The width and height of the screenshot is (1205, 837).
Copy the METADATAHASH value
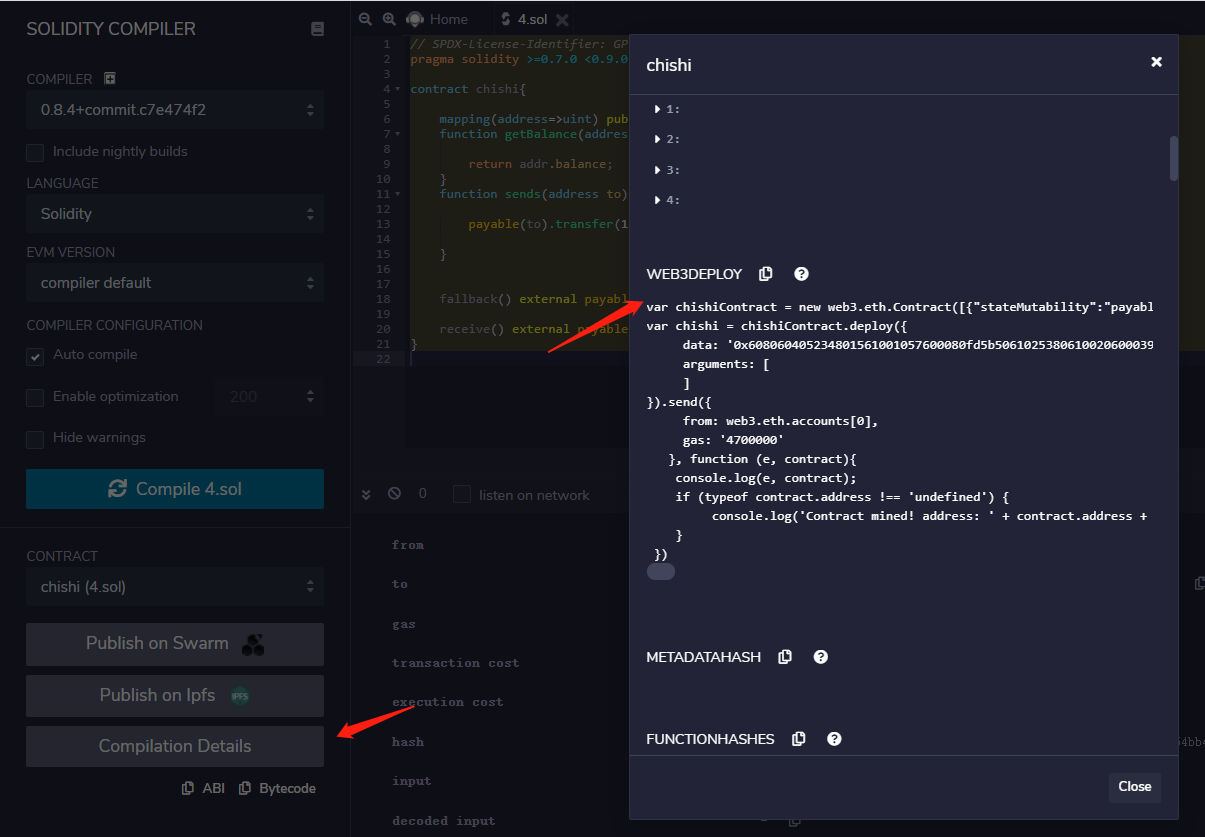click(785, 657)
